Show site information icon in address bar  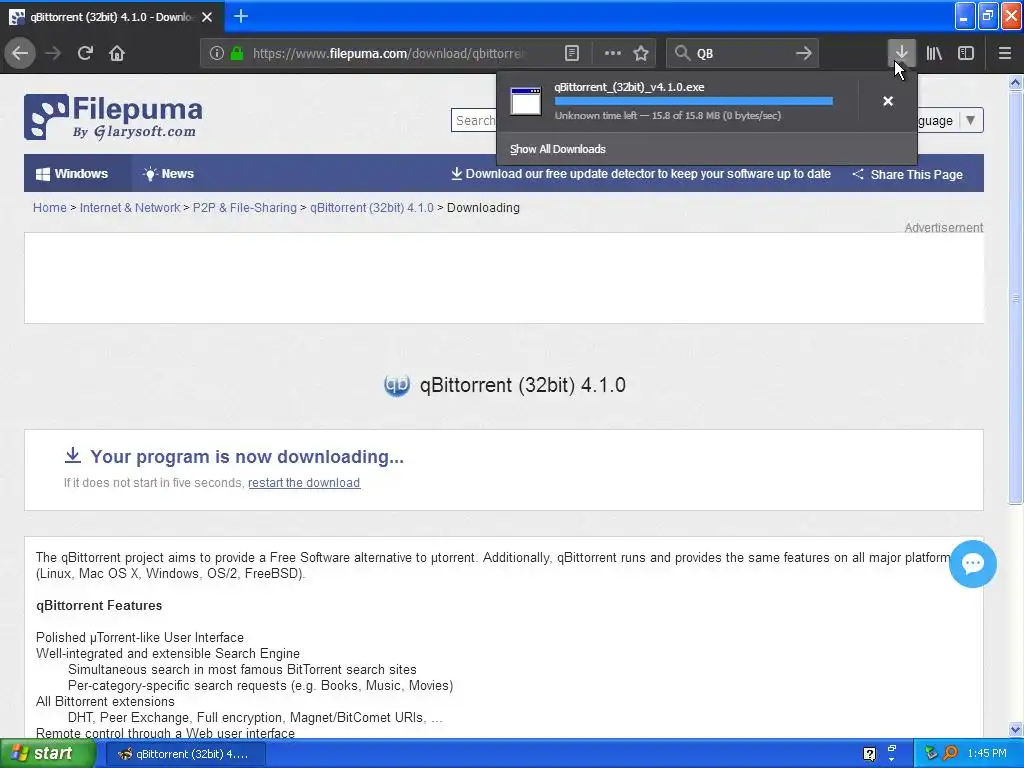(x=216, y=53)
